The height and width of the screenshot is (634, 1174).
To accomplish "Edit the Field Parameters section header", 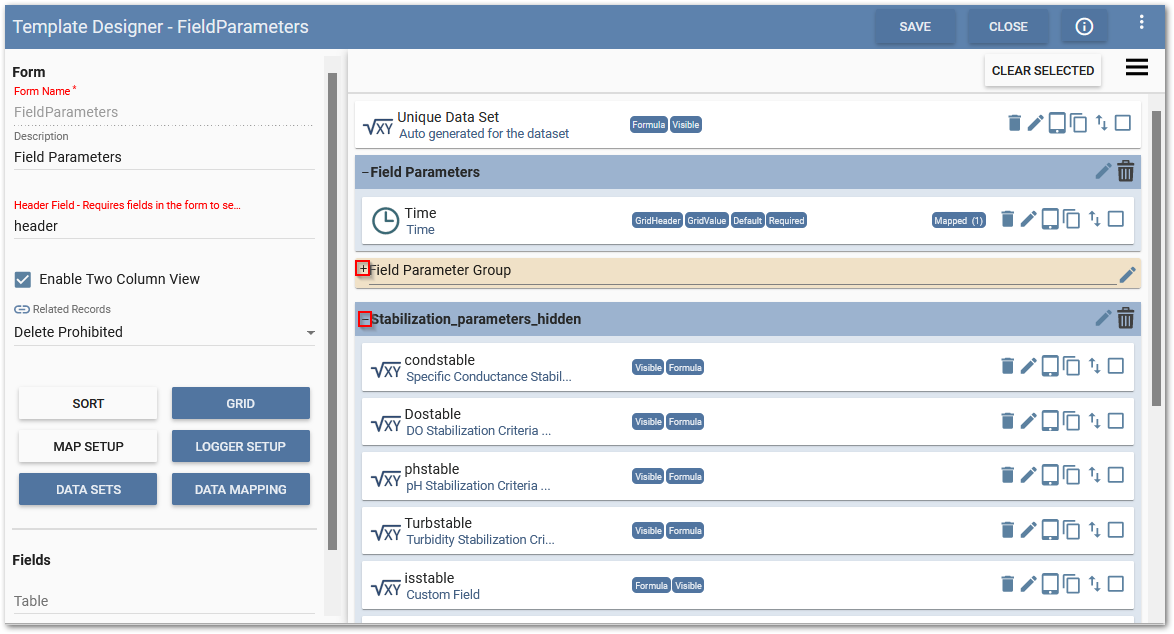I will tap(1103, 171).
